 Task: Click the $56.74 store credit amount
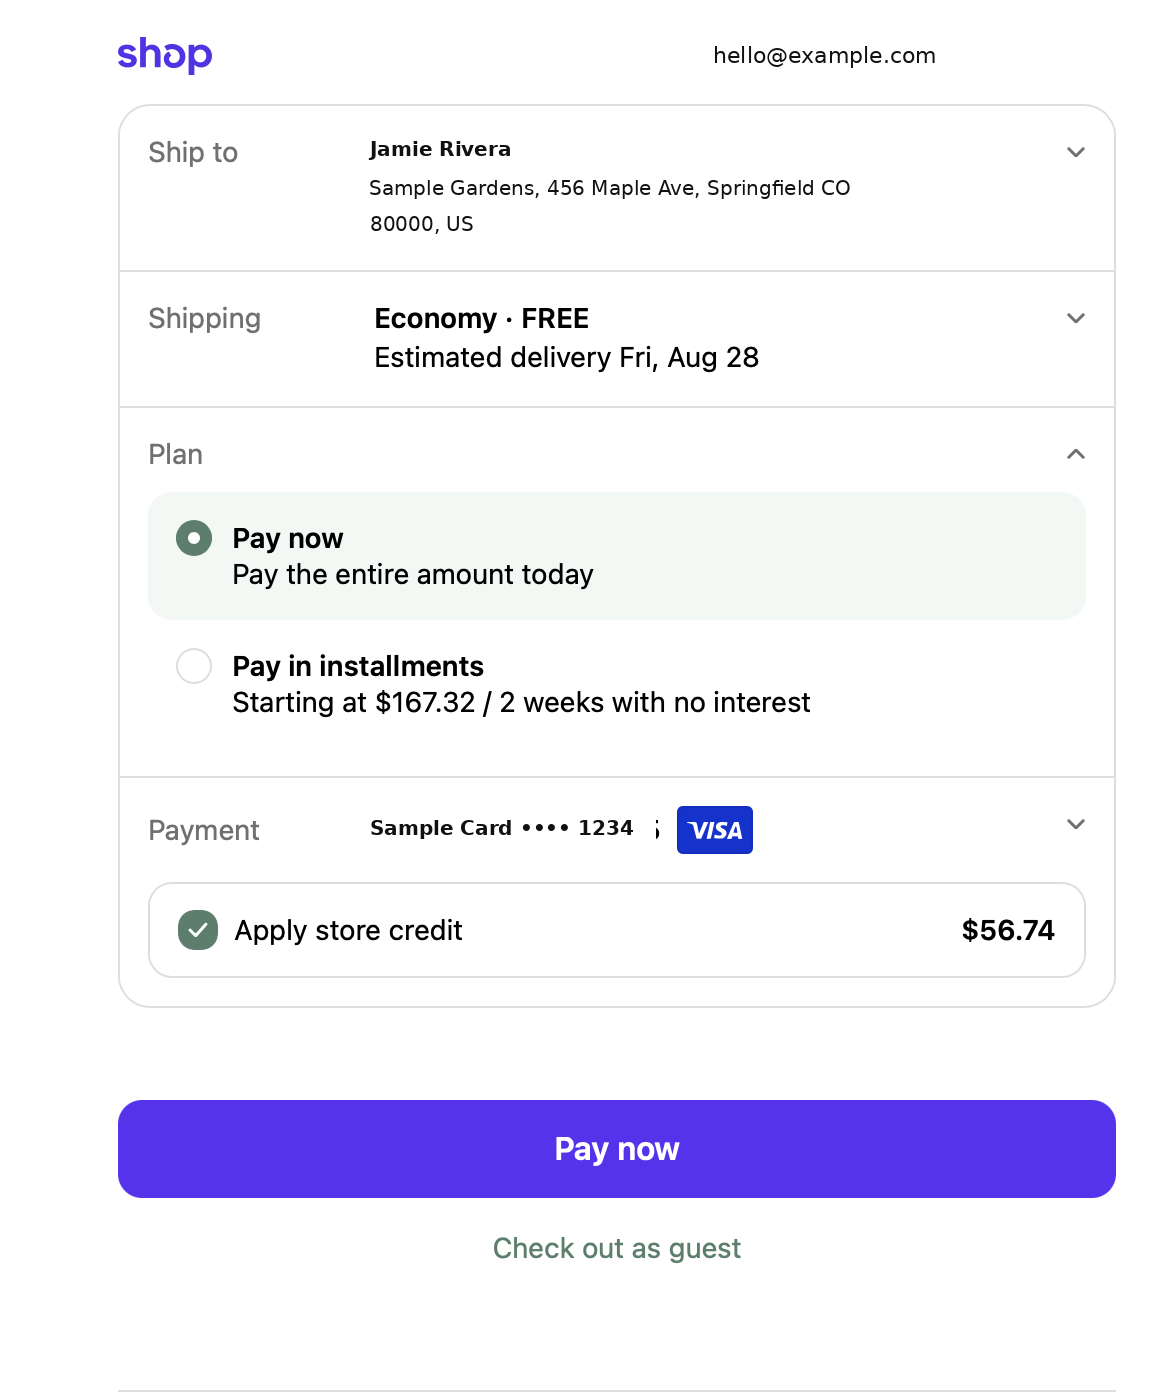[x=1008, y=930]
